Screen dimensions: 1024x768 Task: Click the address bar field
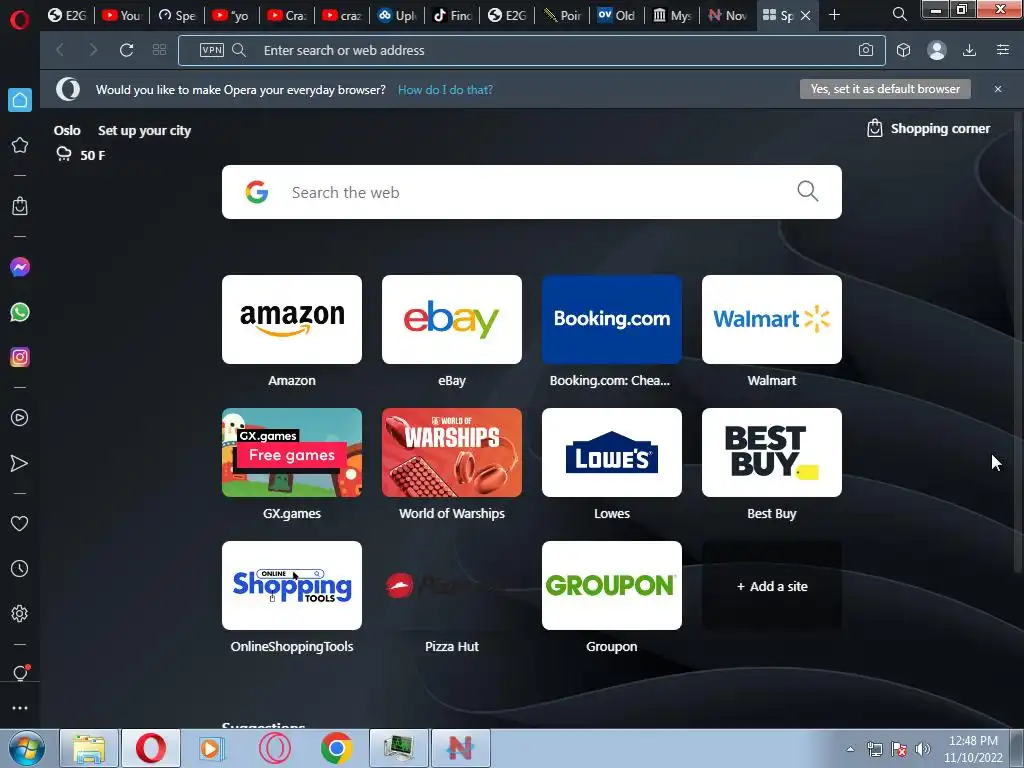[x=532, y=50]
